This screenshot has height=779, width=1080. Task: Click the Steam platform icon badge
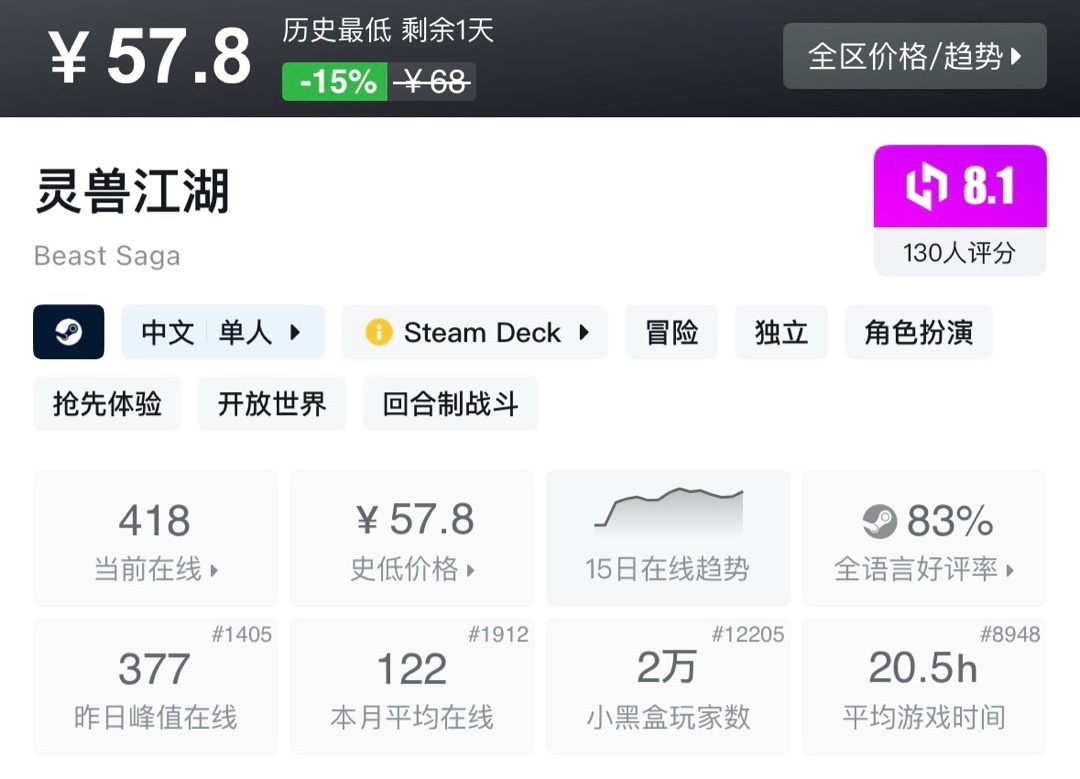68,332
